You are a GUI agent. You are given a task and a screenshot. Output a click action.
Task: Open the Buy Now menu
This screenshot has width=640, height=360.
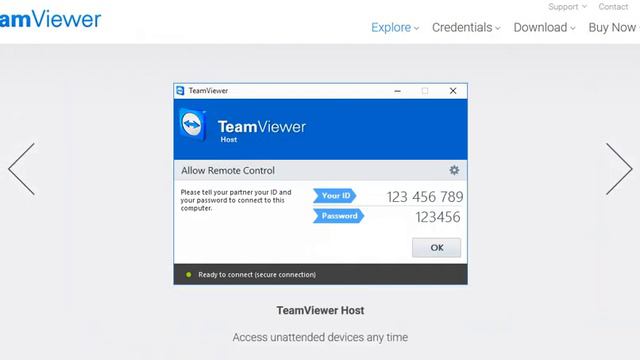[613, 27]
